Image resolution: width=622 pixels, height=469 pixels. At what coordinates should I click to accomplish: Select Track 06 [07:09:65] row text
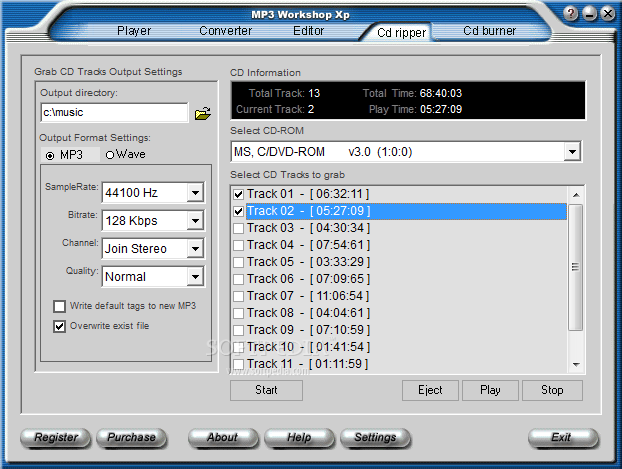(308, 280)
